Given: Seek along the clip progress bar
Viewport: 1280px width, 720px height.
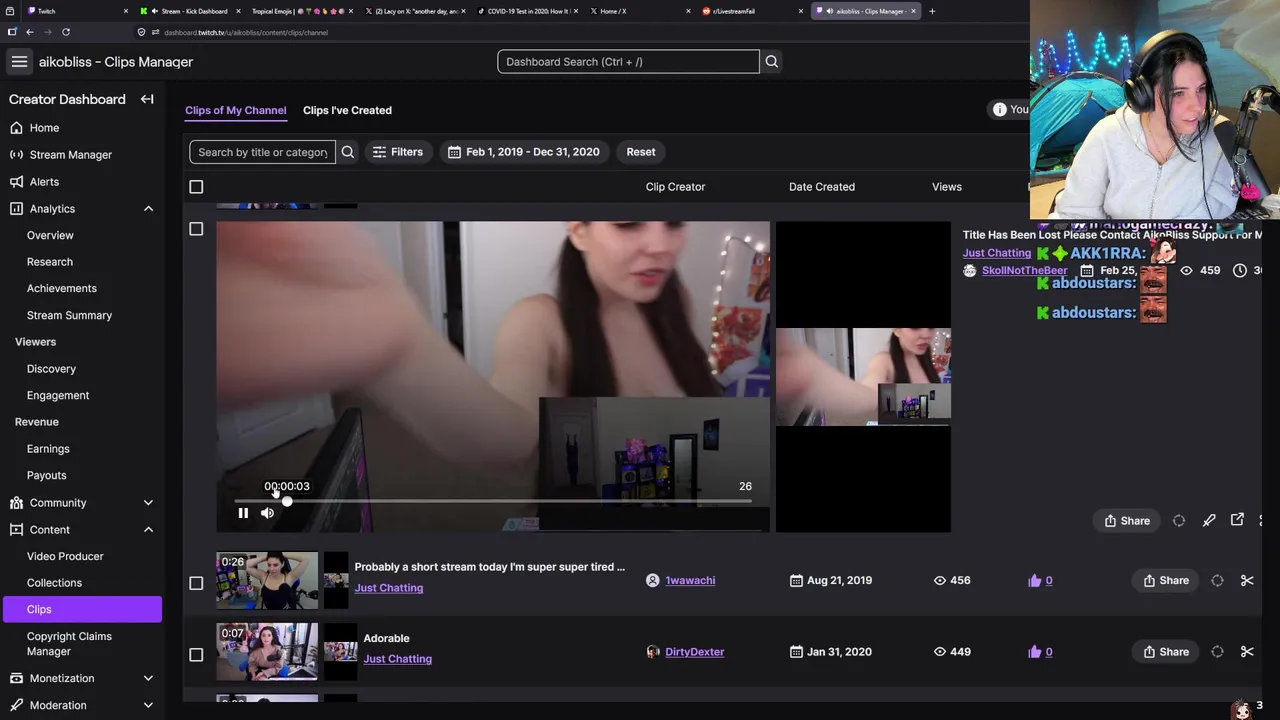Looking at the screenshot, I should (x=492, y=501).
